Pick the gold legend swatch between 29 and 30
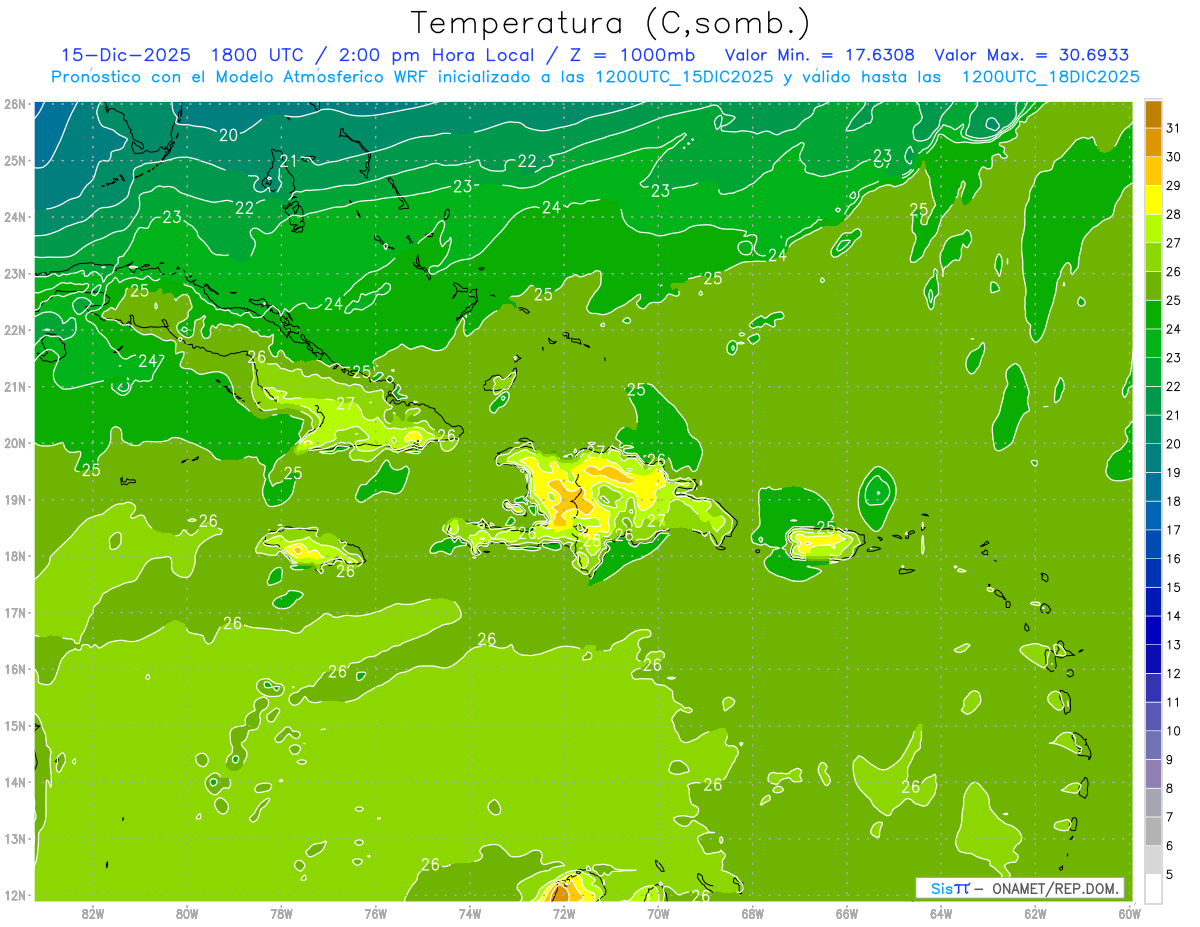The image size is (1200, 927). click(x=1153, y=170)
